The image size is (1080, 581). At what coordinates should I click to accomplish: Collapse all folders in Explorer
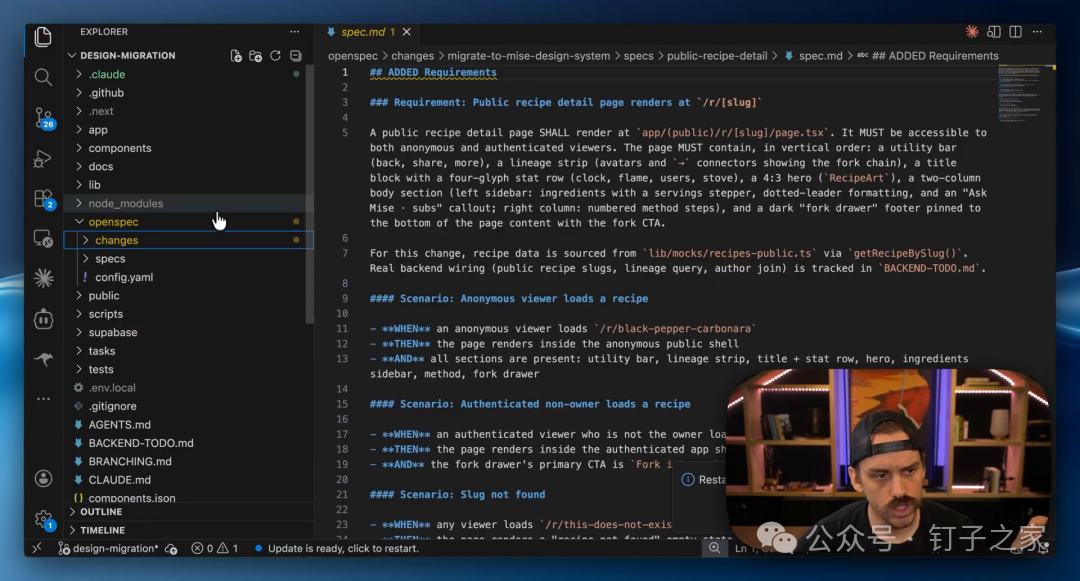295,56
